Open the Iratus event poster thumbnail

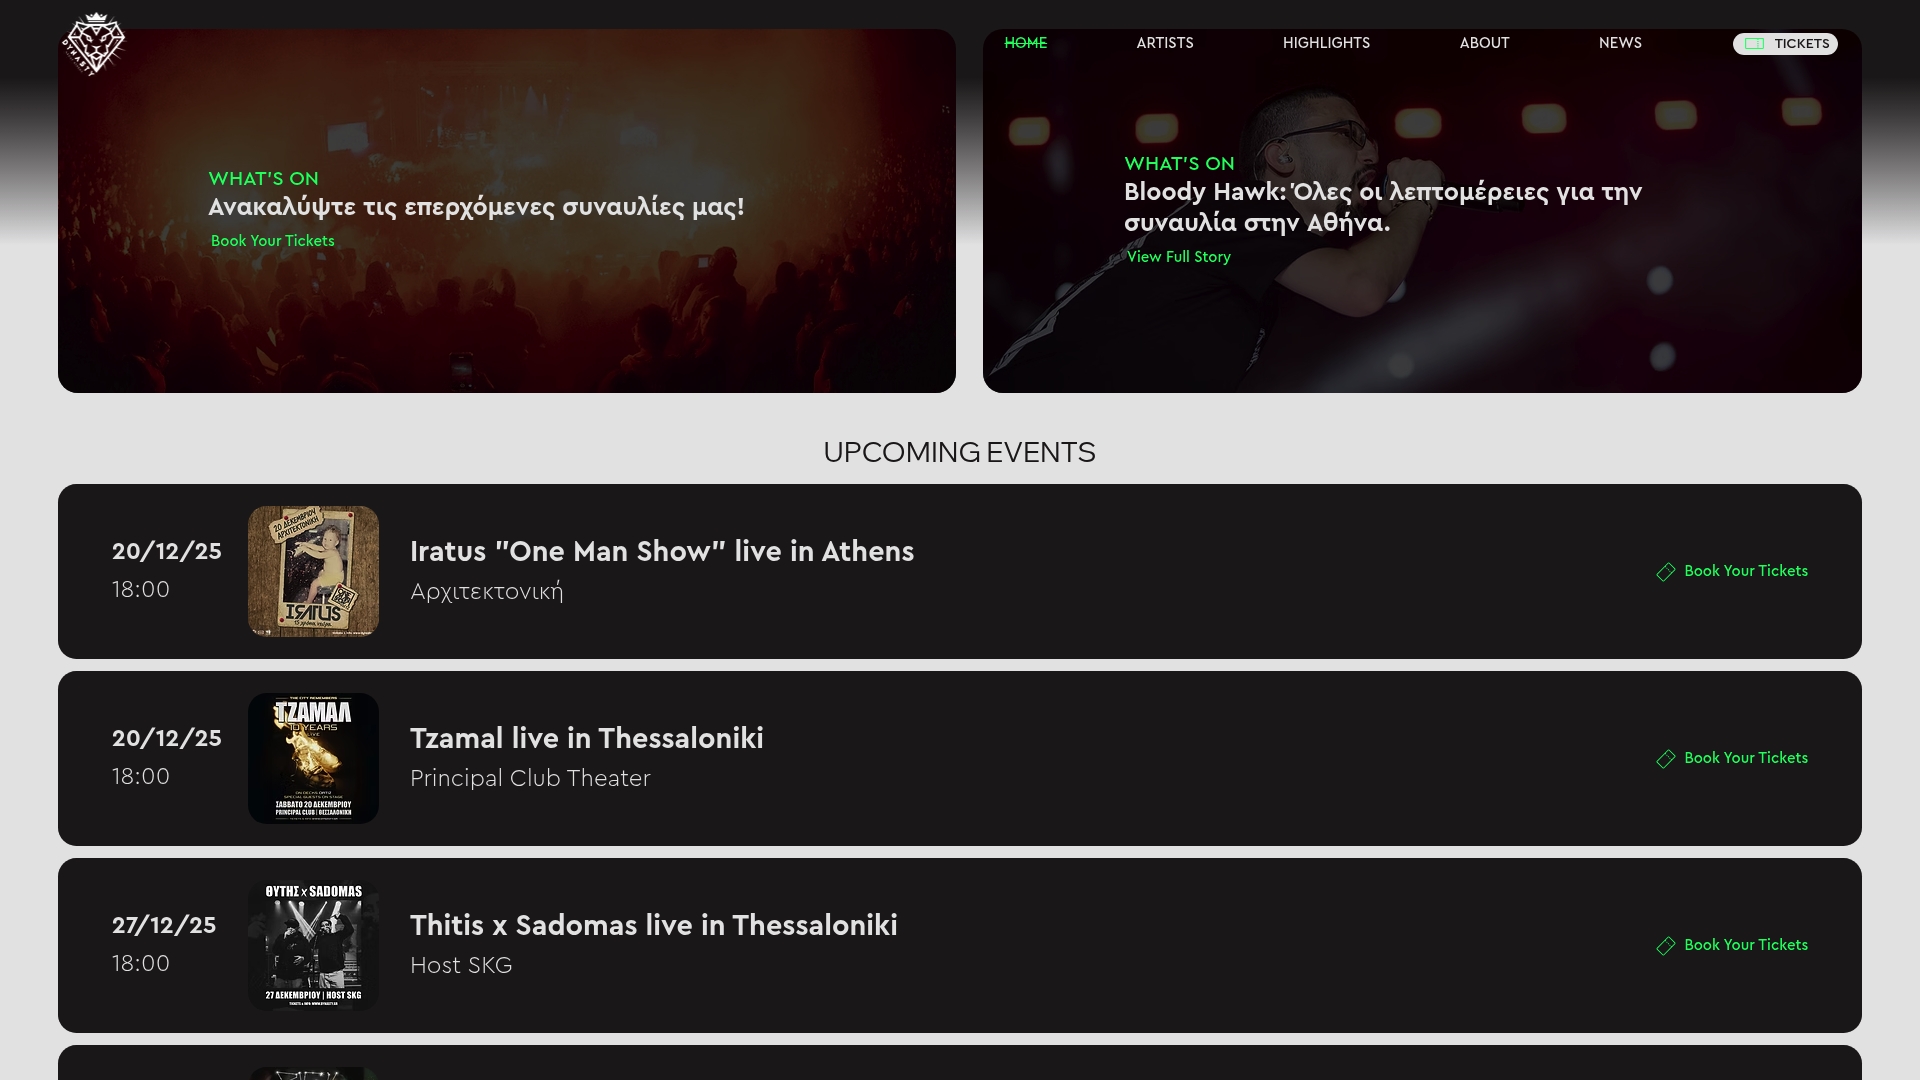[313, 571]
